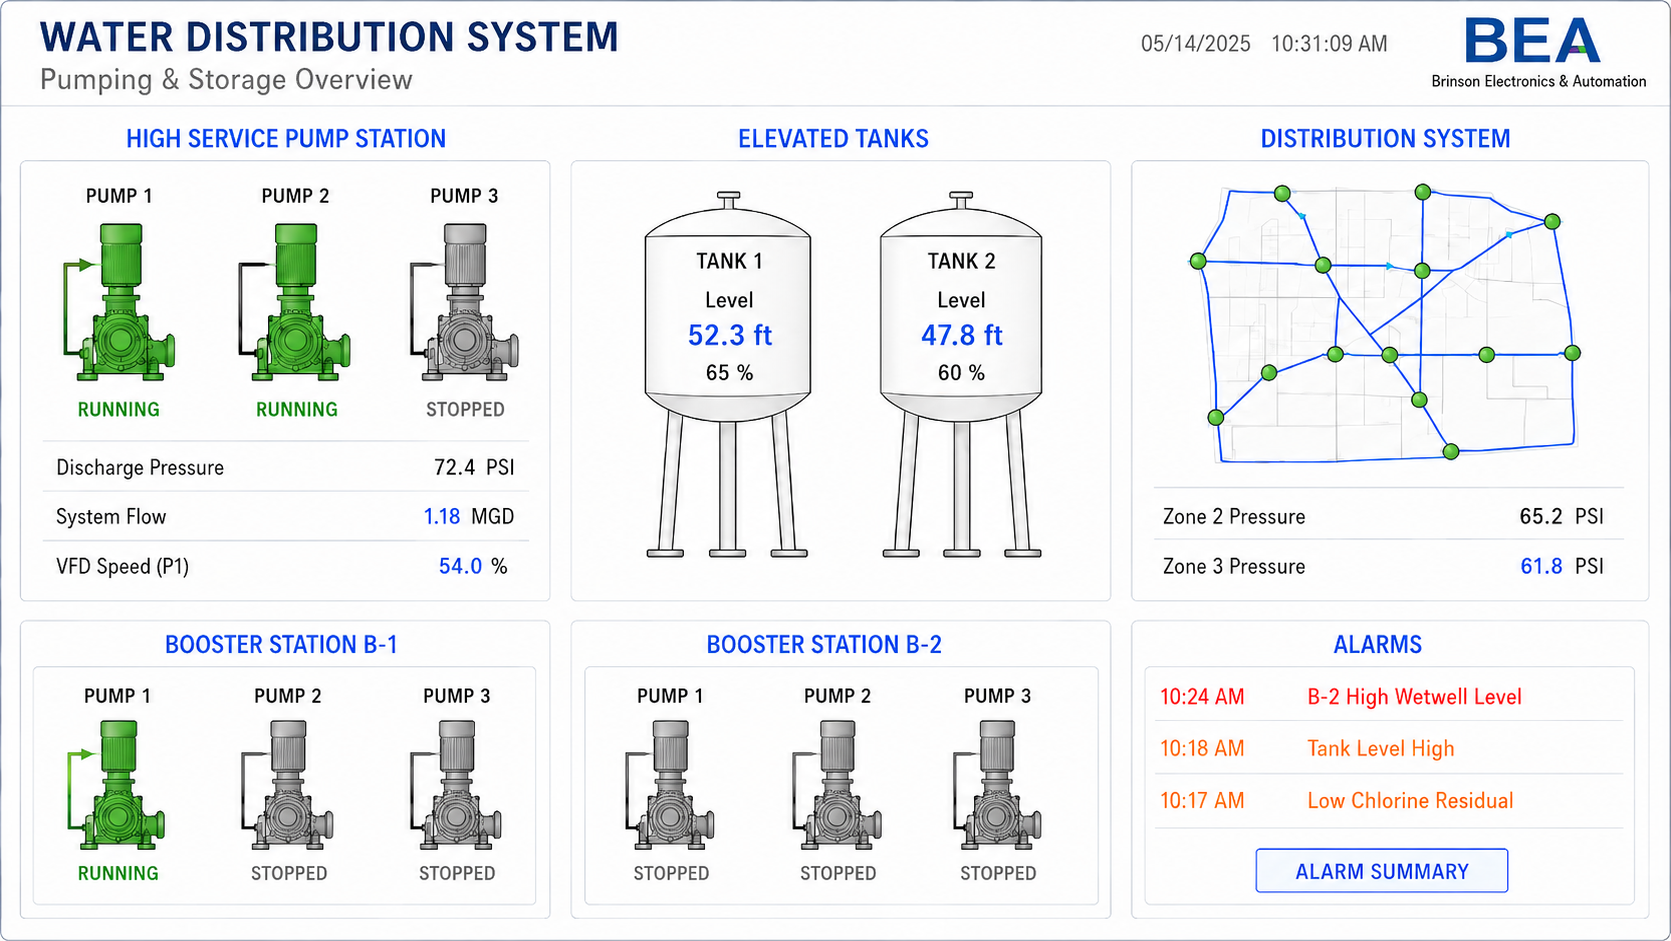Click the Discharge Pressure label

point(140,468)
